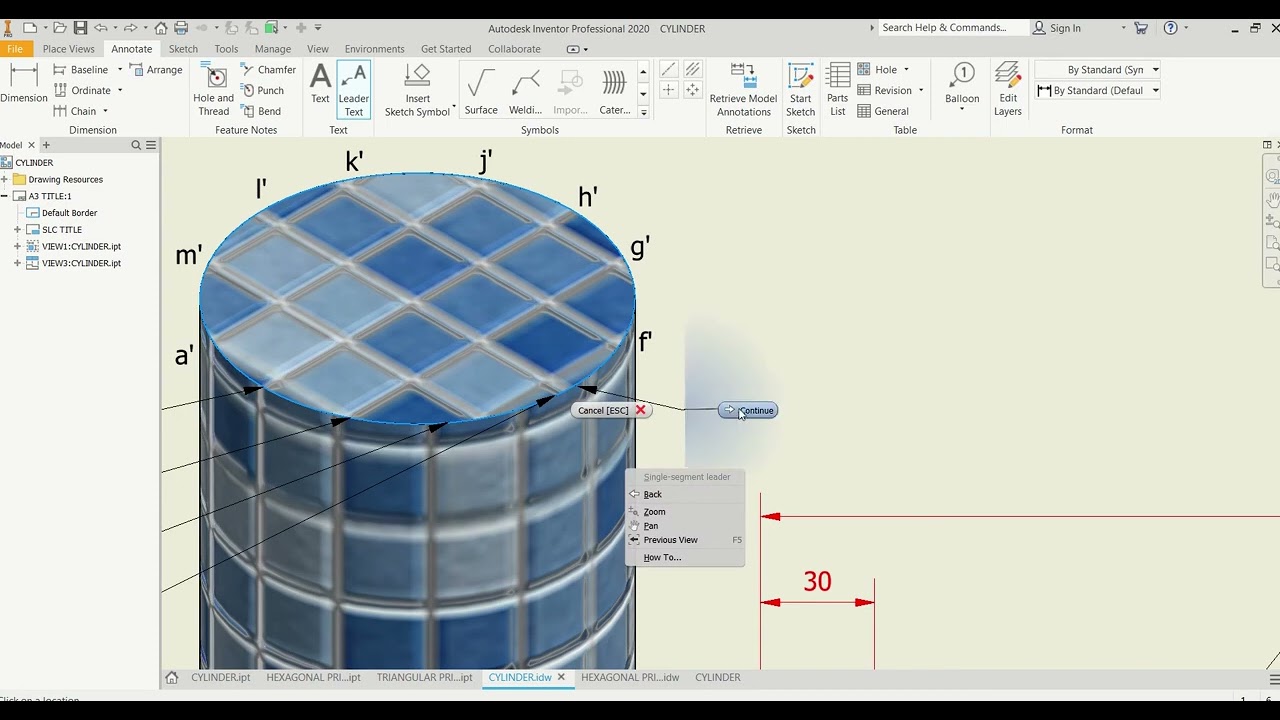This screenshot has width=1280, height=720.
Task: Click the Home icon in quick access toolbar
Action: 161,28
